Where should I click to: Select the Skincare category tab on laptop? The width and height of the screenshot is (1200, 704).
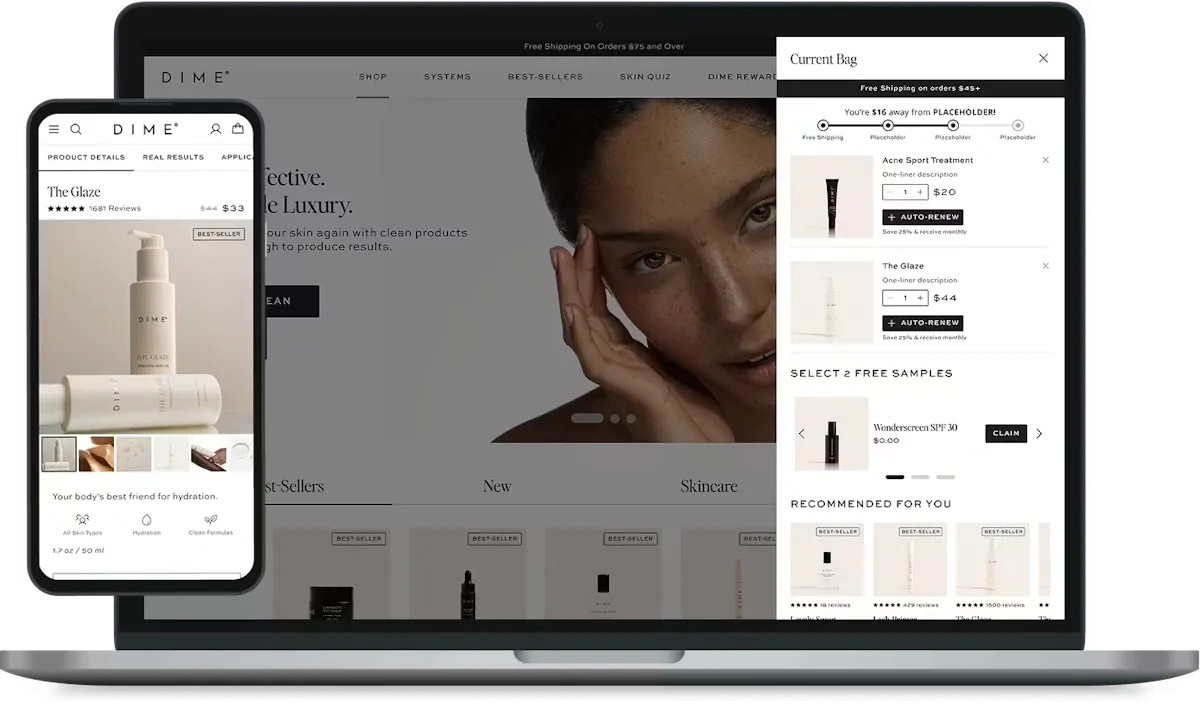click(709, 486)
